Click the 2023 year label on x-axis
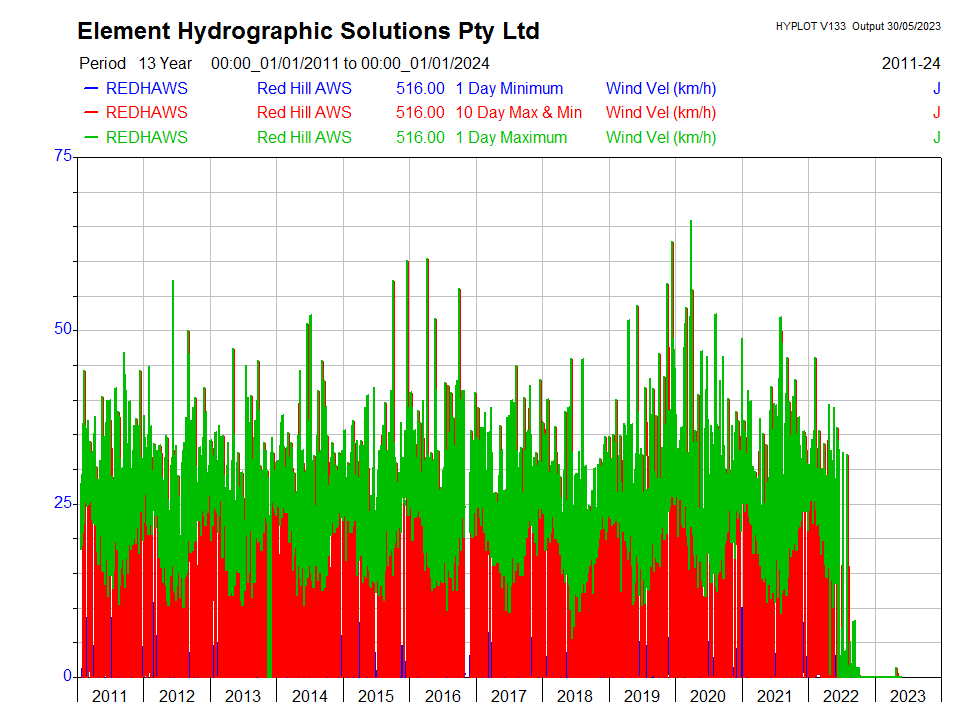 coord(907,696)
